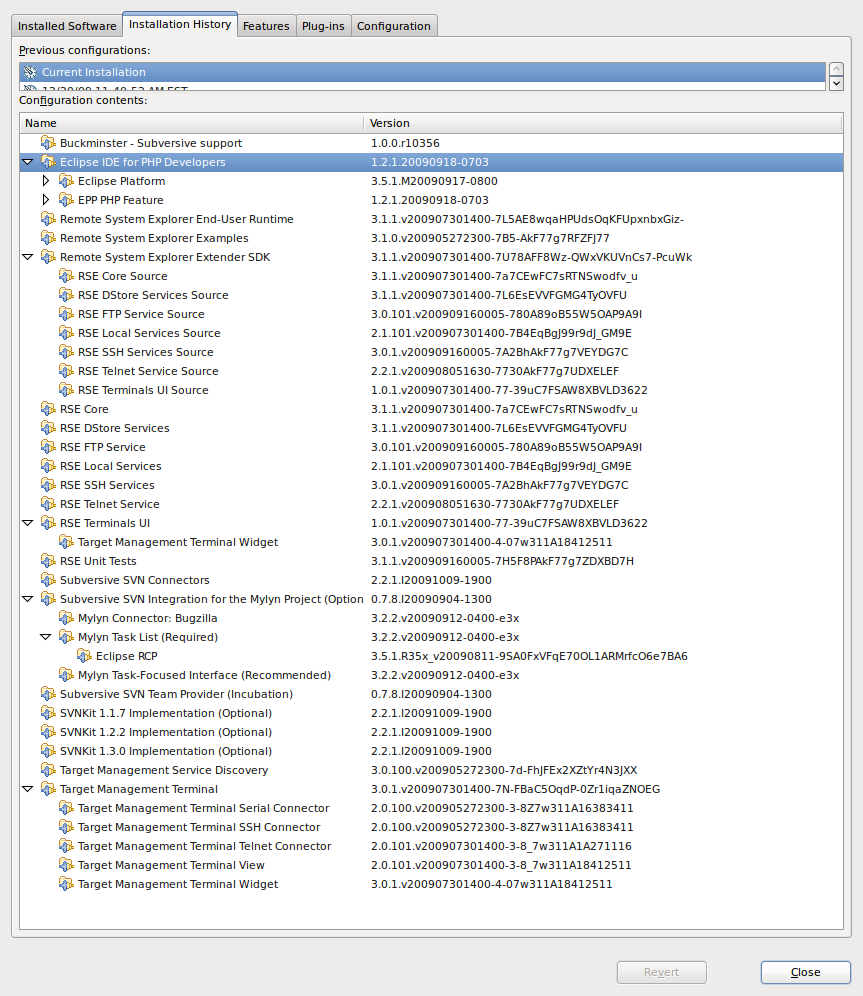Click the Mylyn Task-Focused Interface icon
Image resolution: width=863 pixels, height=996 pixels.
[x=66, y=675]
